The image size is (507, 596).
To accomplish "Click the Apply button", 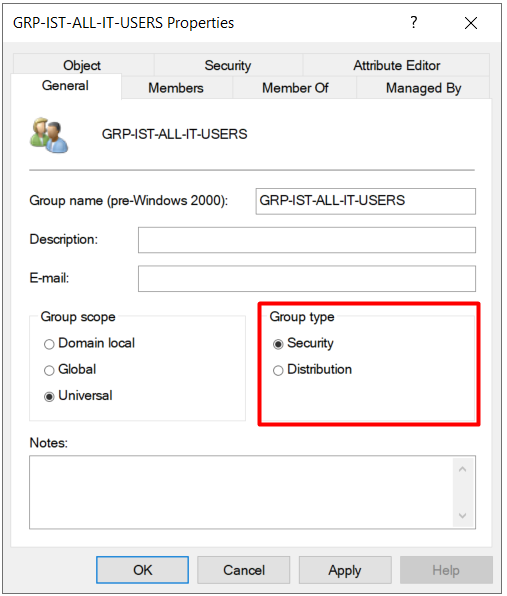I will 345,570.
